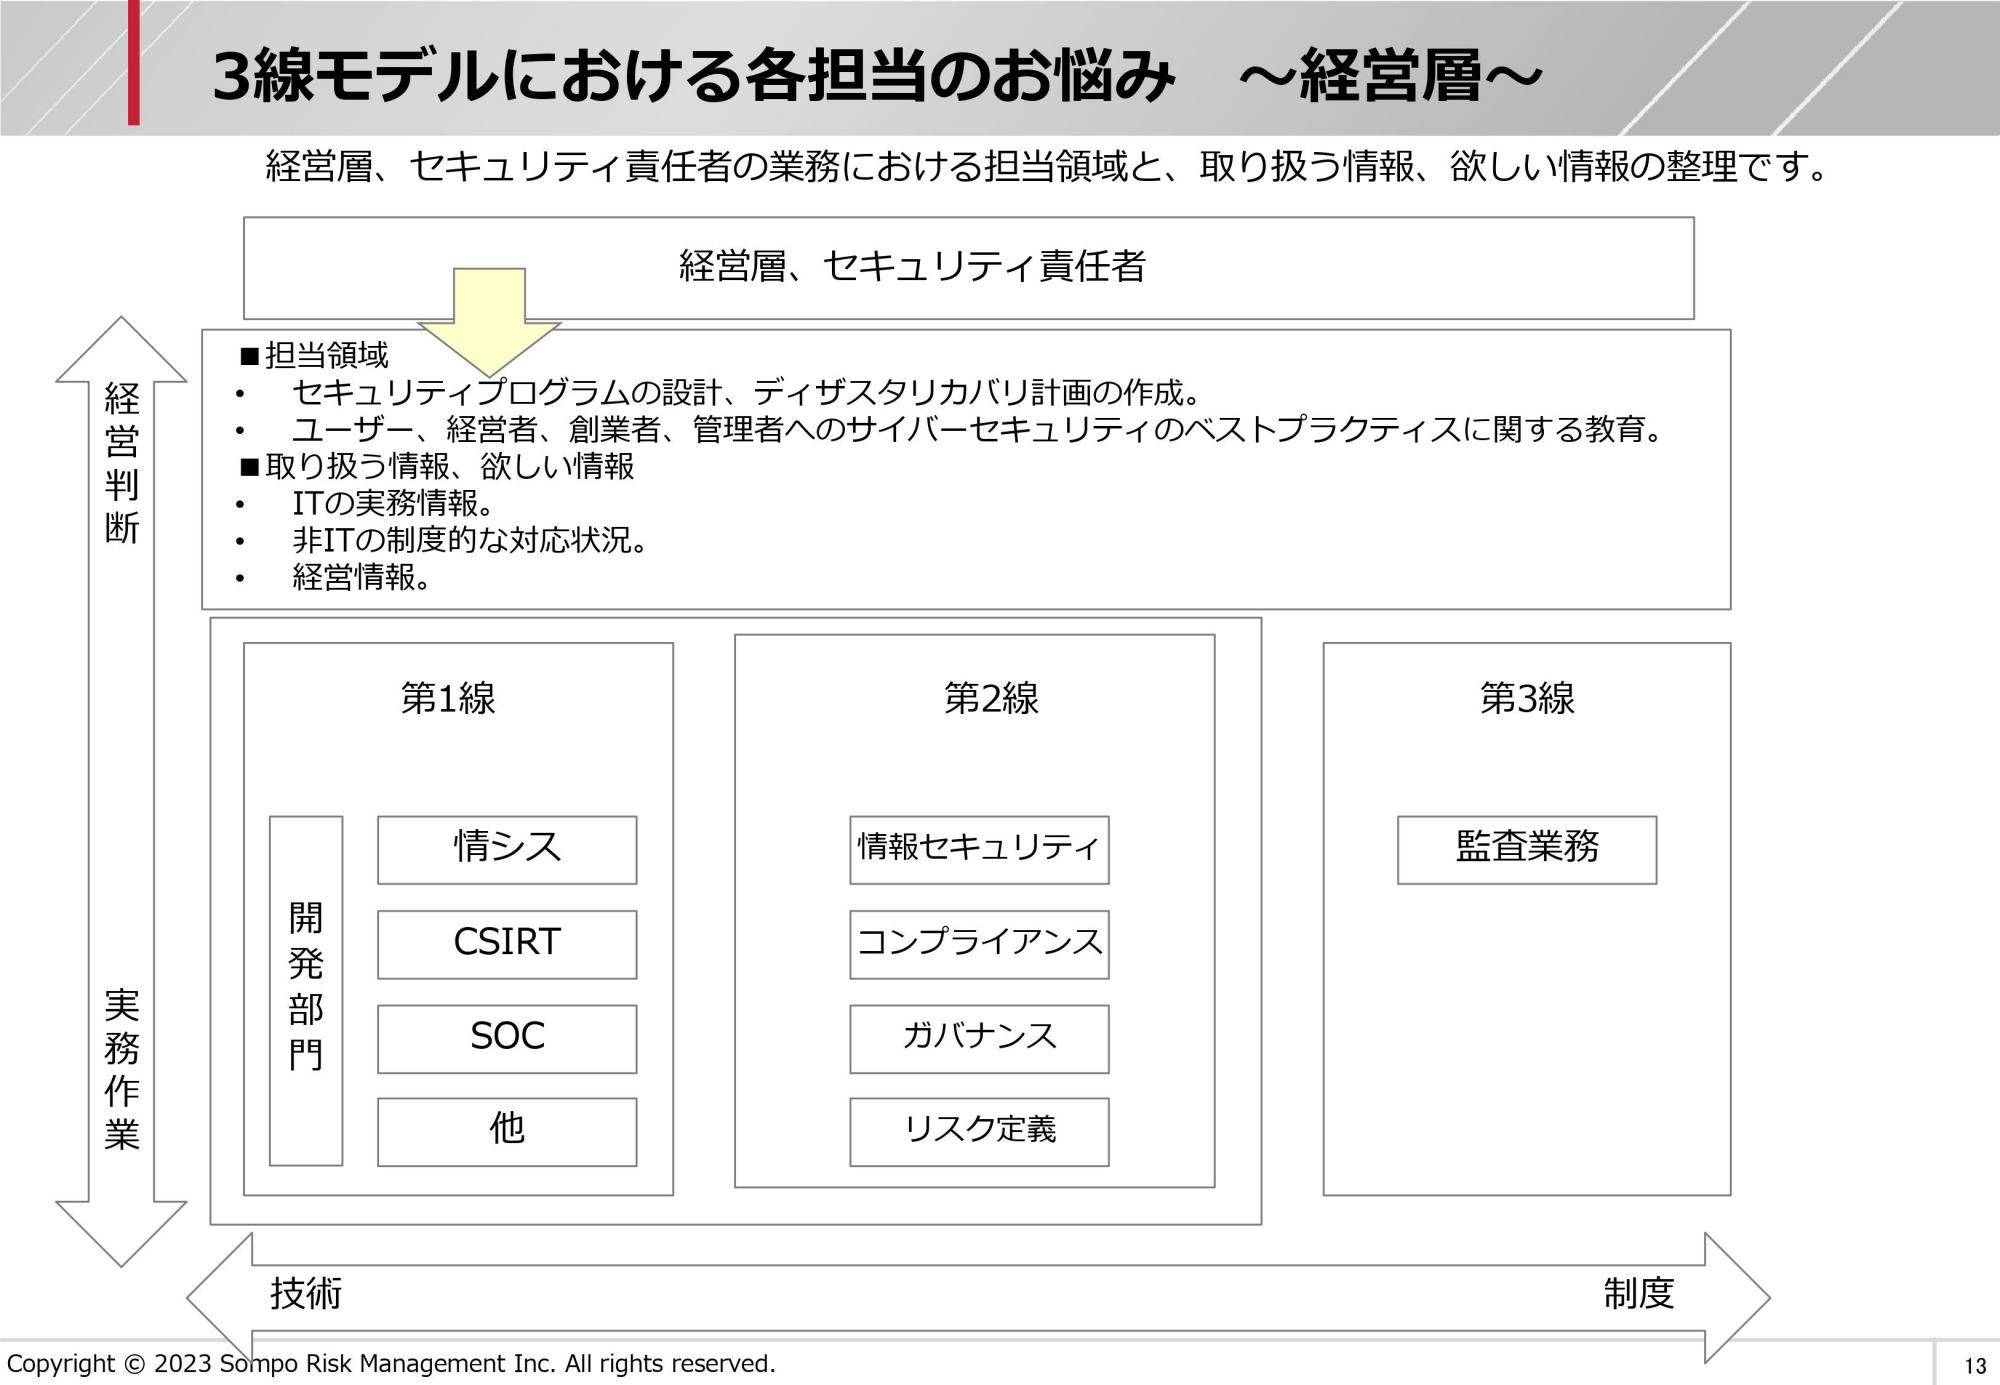Select the '第2線' heading
This screenshot has height=1385, width=2000.
[x=991, y=698]
